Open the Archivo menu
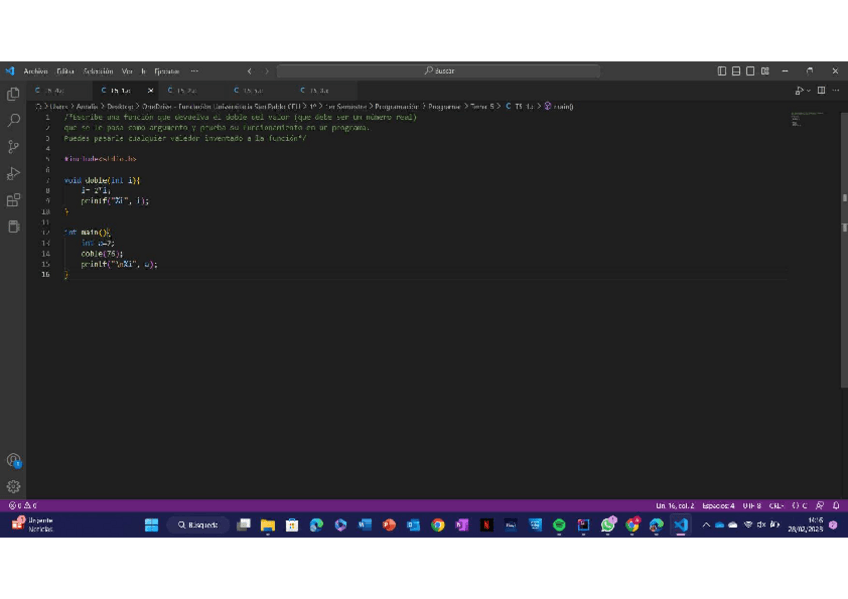 coord(35,71)
